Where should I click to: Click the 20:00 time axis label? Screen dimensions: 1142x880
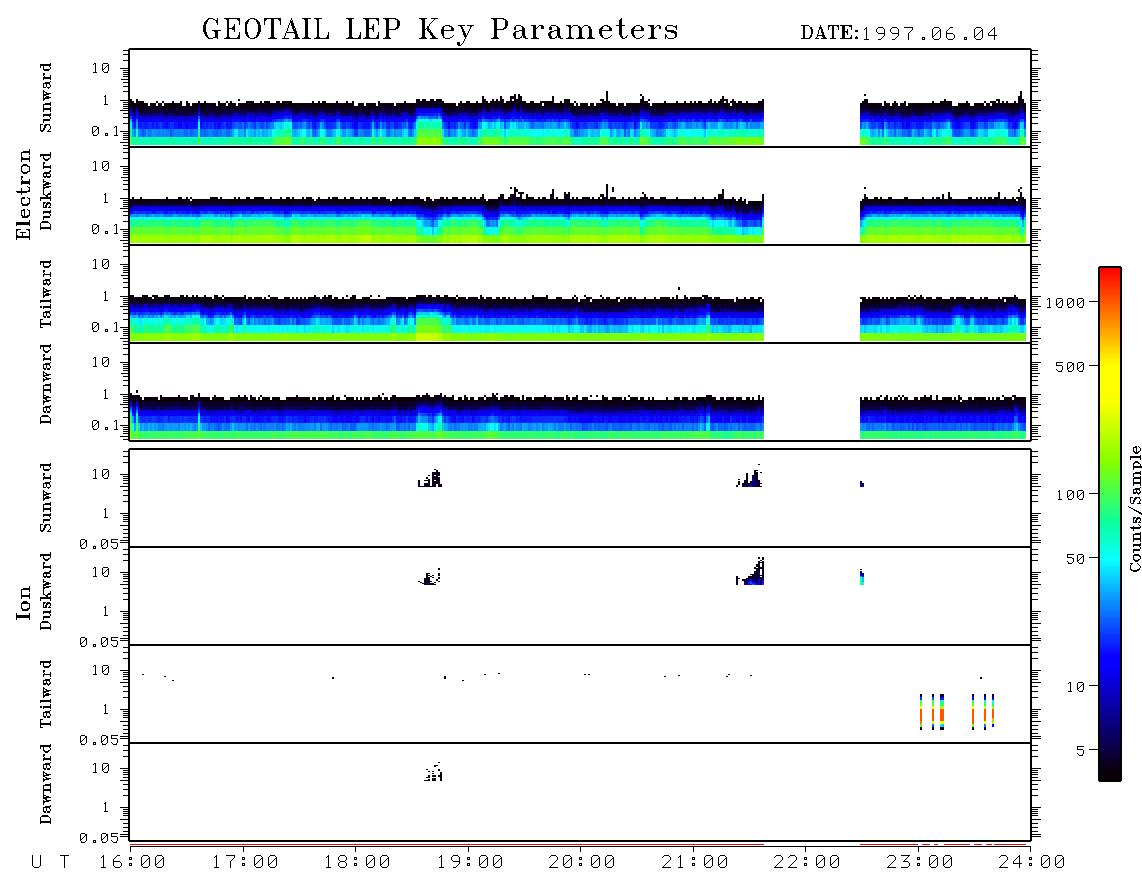582,862
